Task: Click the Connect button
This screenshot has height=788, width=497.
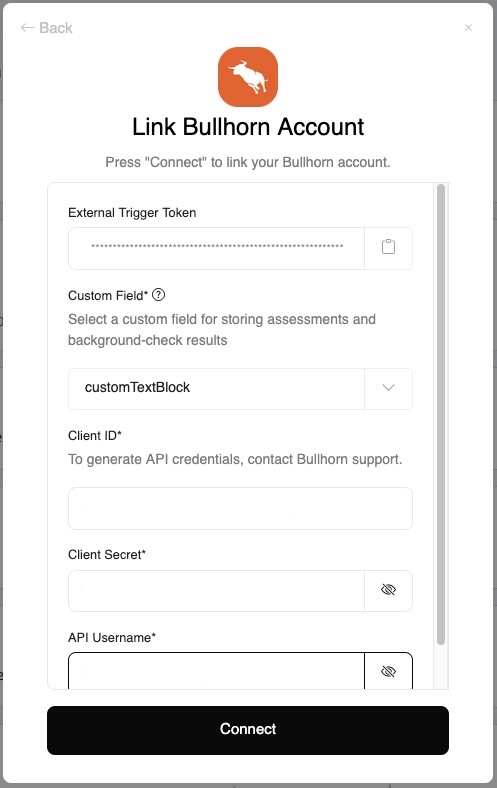Action: 248,730
